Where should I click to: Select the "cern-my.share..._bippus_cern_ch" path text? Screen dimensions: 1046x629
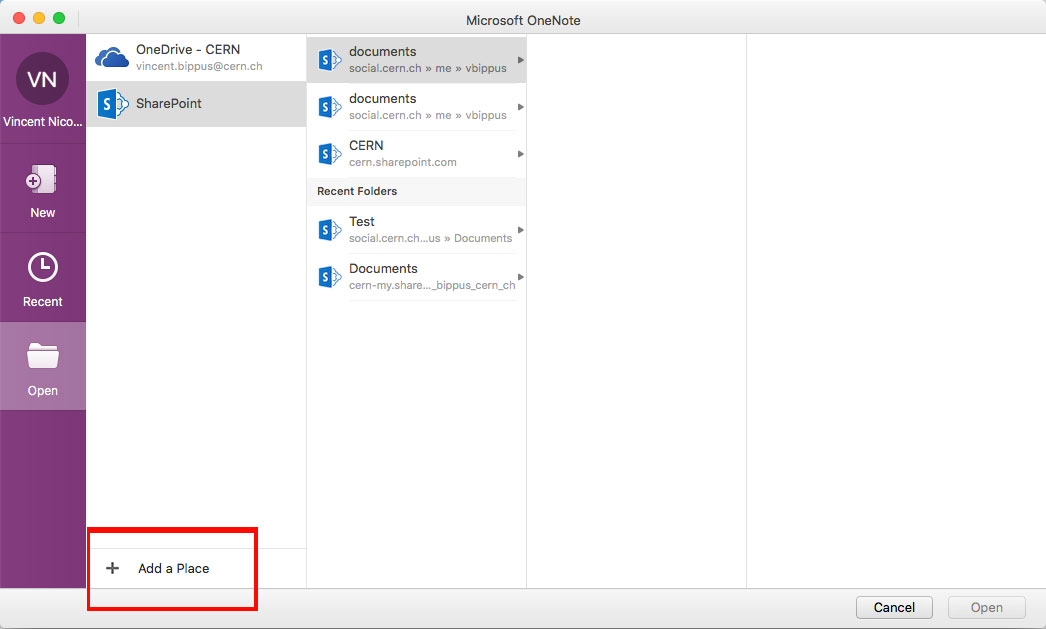(432, 285)
